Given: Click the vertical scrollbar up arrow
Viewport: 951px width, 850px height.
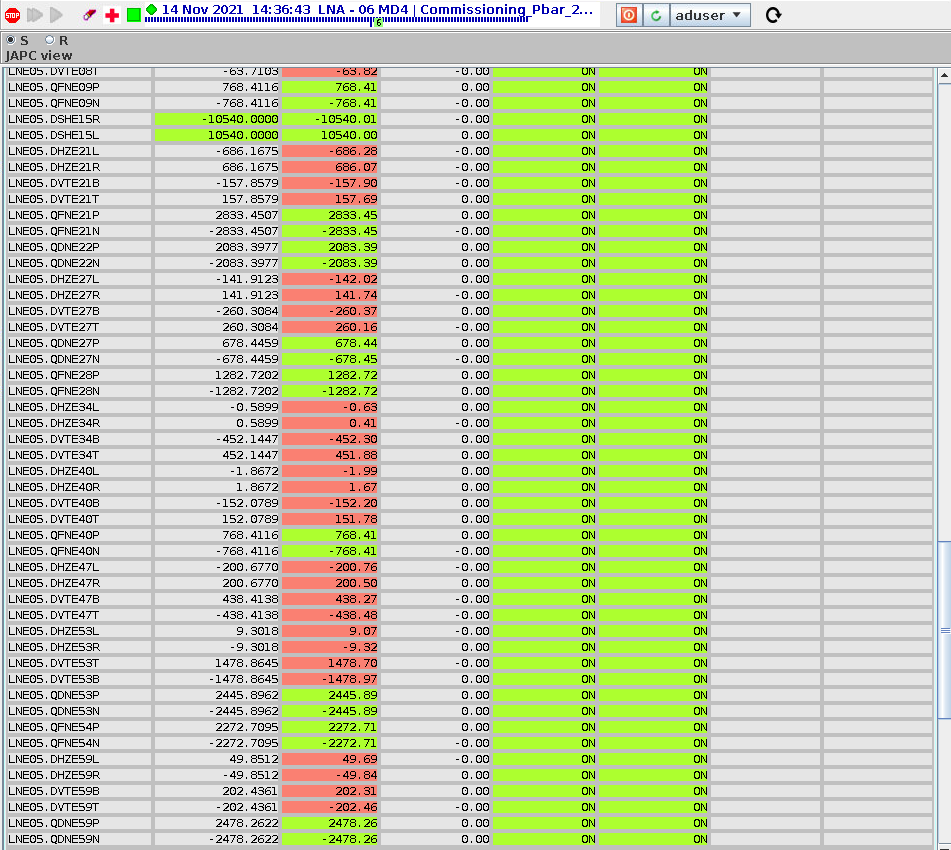Looking at the screenshot, I should 944,76.
